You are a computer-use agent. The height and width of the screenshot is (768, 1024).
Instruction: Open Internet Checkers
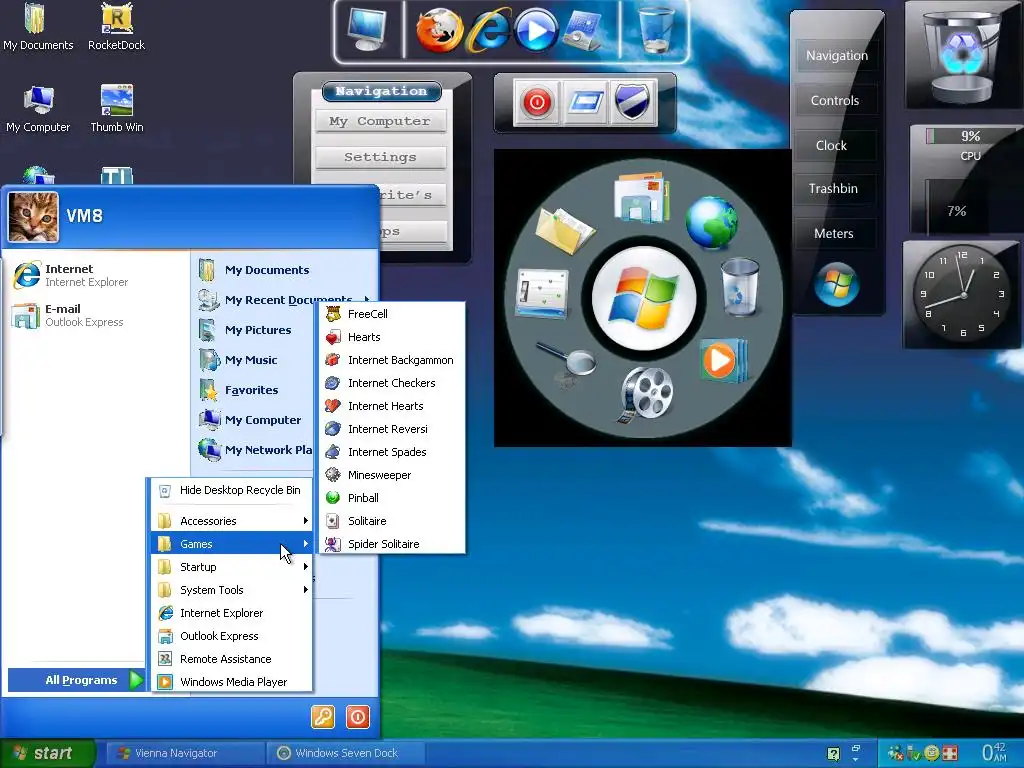[x=392, y=383]
